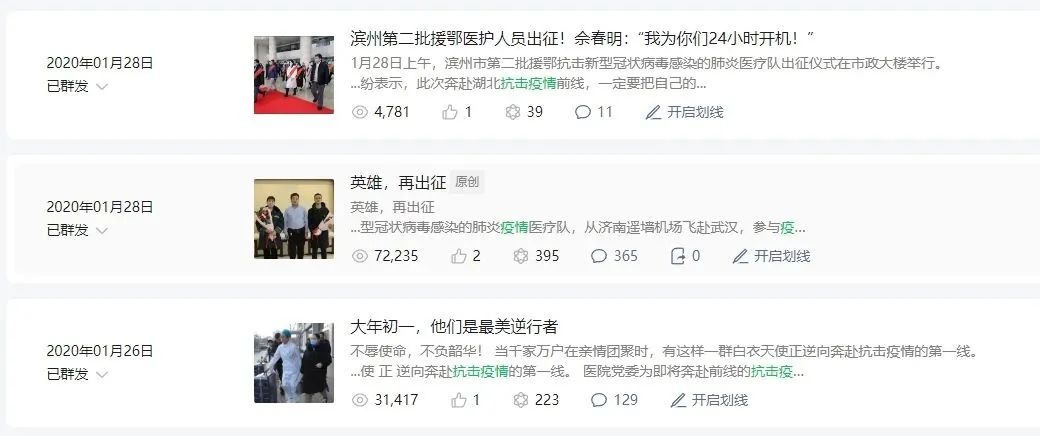Open comments bubble icon showing 365
1040x436 pixels.
tap(599, 256)
